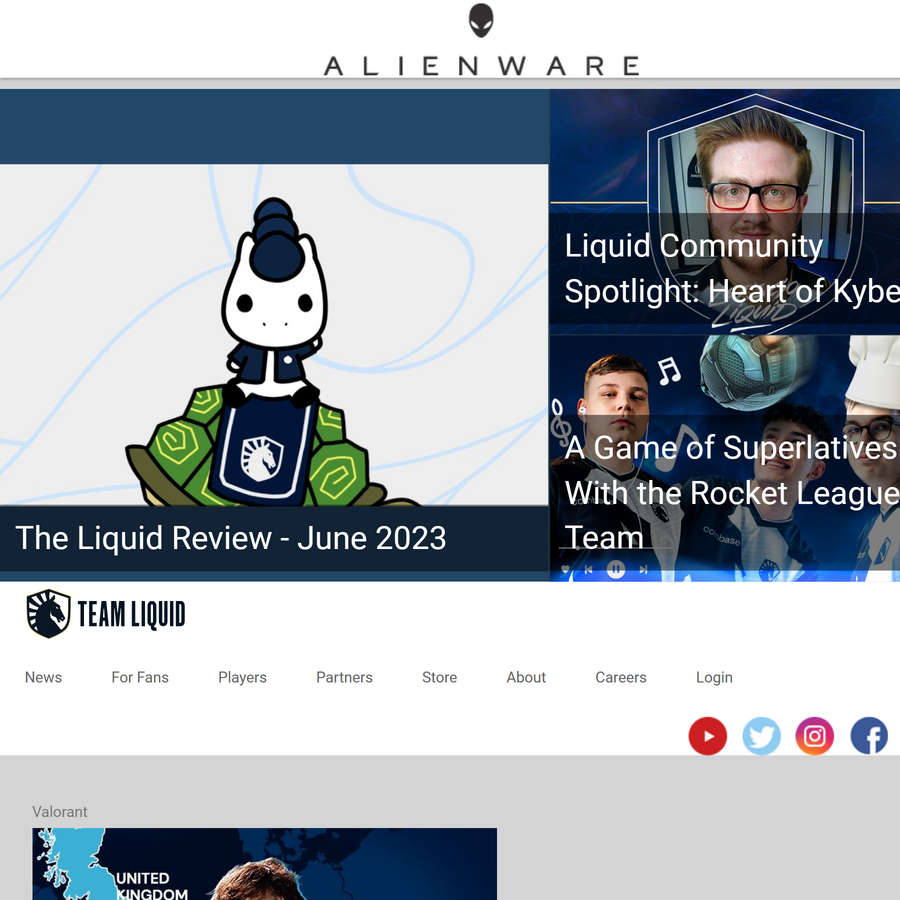Open the Store link
This screenshot has width=900, height=900.
439,677
